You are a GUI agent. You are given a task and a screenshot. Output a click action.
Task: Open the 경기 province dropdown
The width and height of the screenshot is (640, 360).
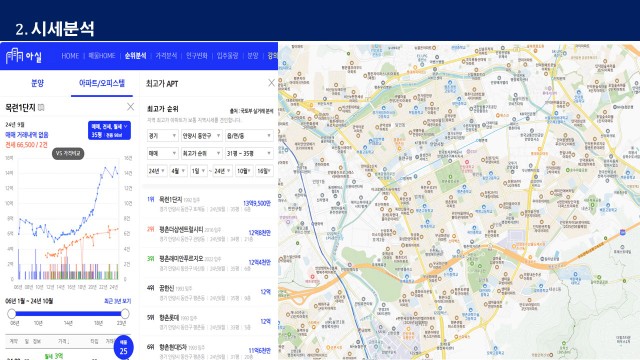click(162, 136)
